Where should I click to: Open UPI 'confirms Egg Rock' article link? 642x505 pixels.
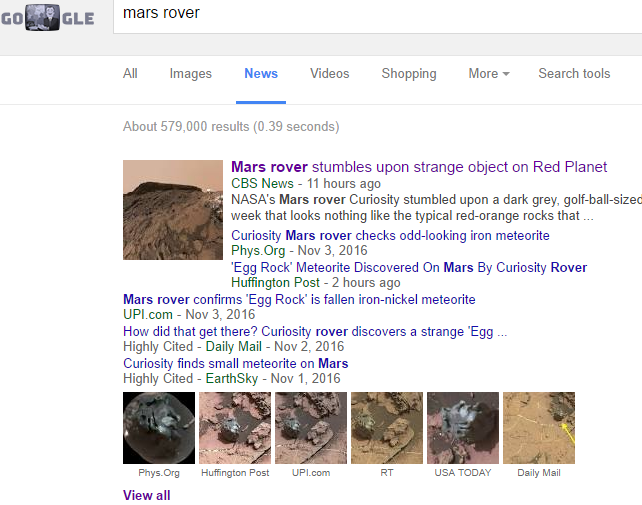point(298,300)
